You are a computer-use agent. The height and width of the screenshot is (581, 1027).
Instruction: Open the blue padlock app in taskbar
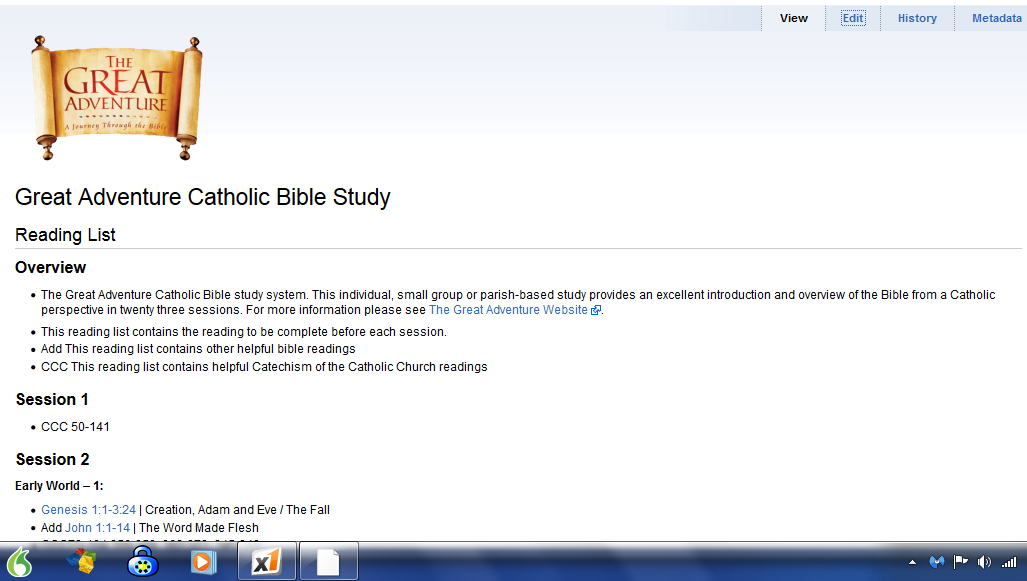pyautogui.click(x=142, y=561)
